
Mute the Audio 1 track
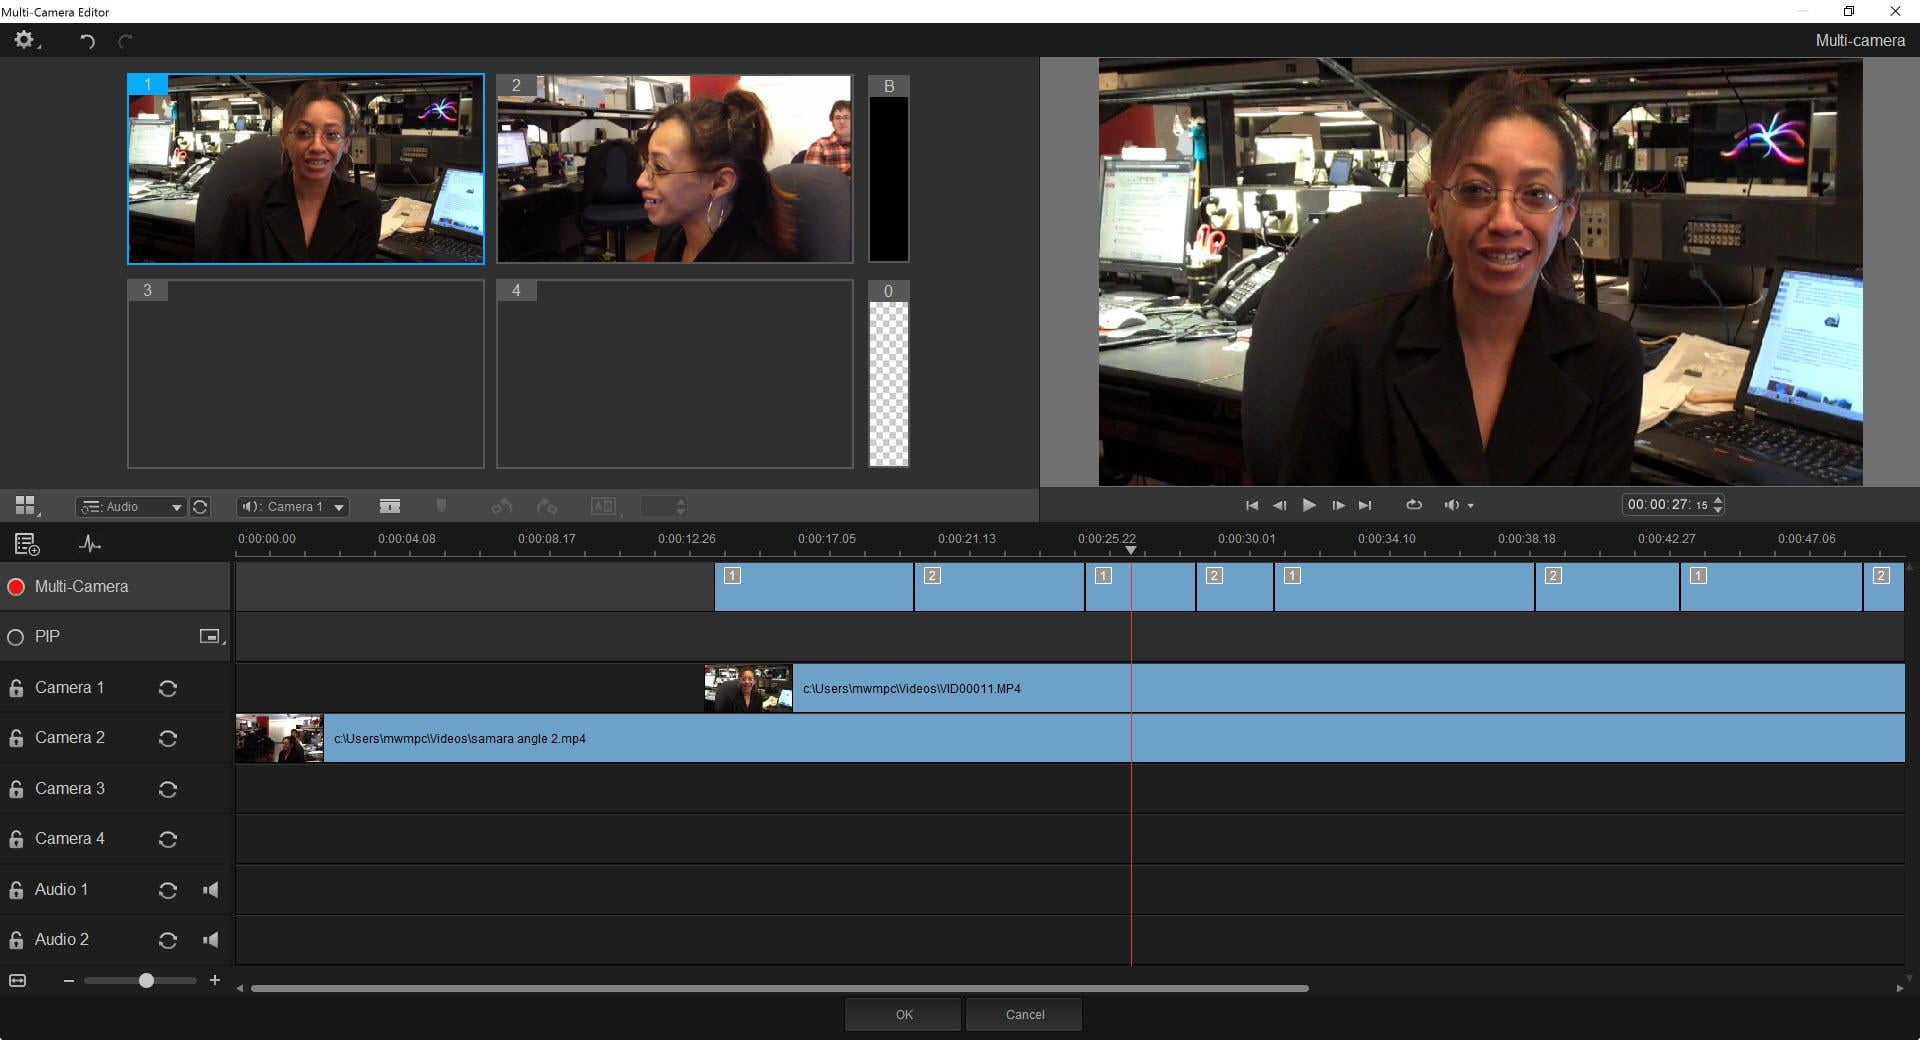tap(211, 890)
